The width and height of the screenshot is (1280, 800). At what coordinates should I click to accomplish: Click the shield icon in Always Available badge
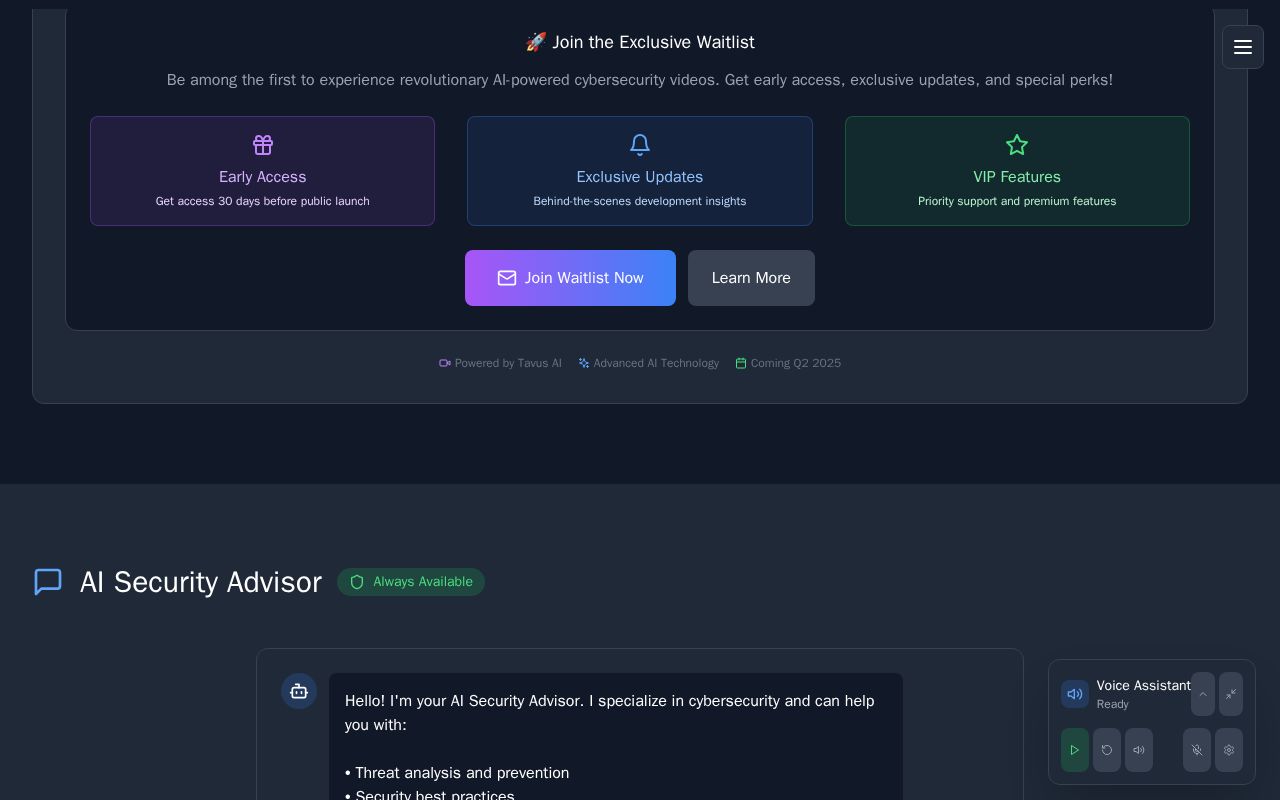357,582
